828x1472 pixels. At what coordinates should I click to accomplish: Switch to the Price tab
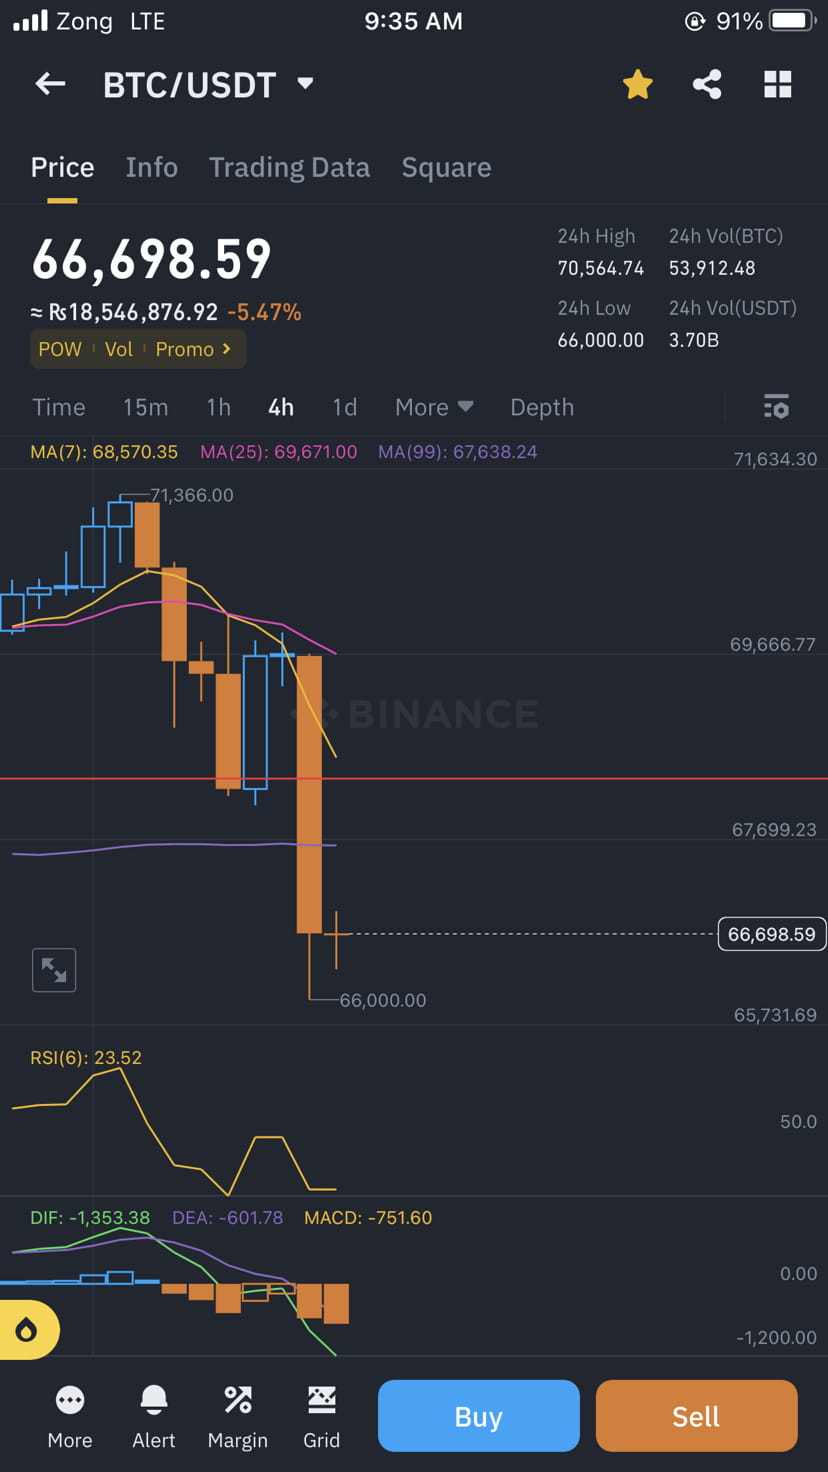tap(62, 167)
